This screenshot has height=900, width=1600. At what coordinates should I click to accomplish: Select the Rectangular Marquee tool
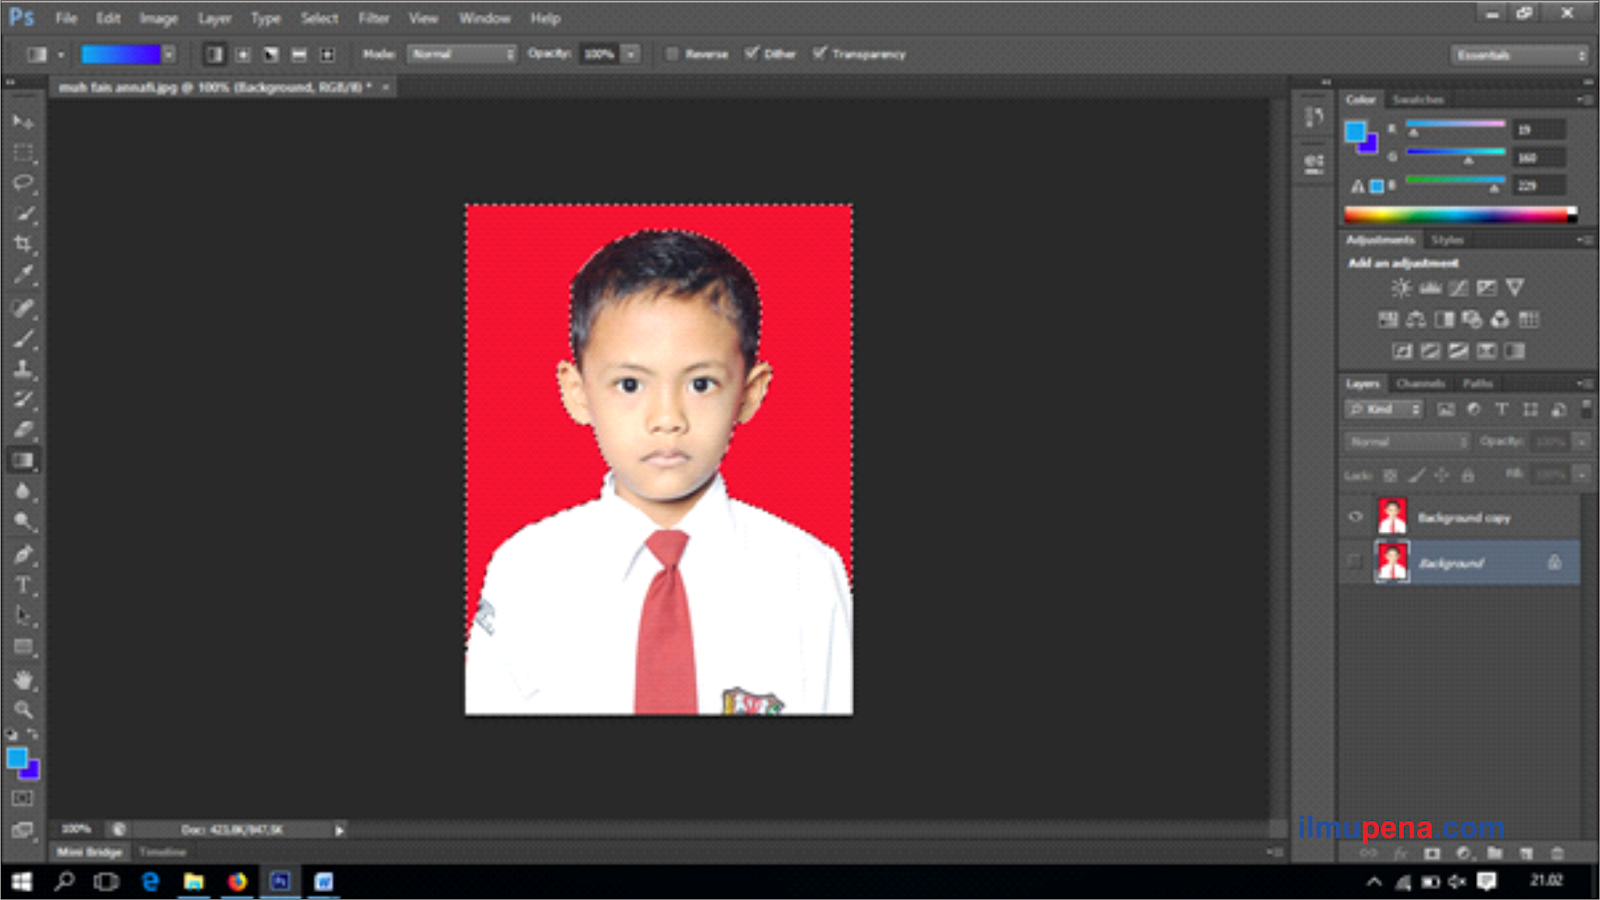[x=23, y=153]
